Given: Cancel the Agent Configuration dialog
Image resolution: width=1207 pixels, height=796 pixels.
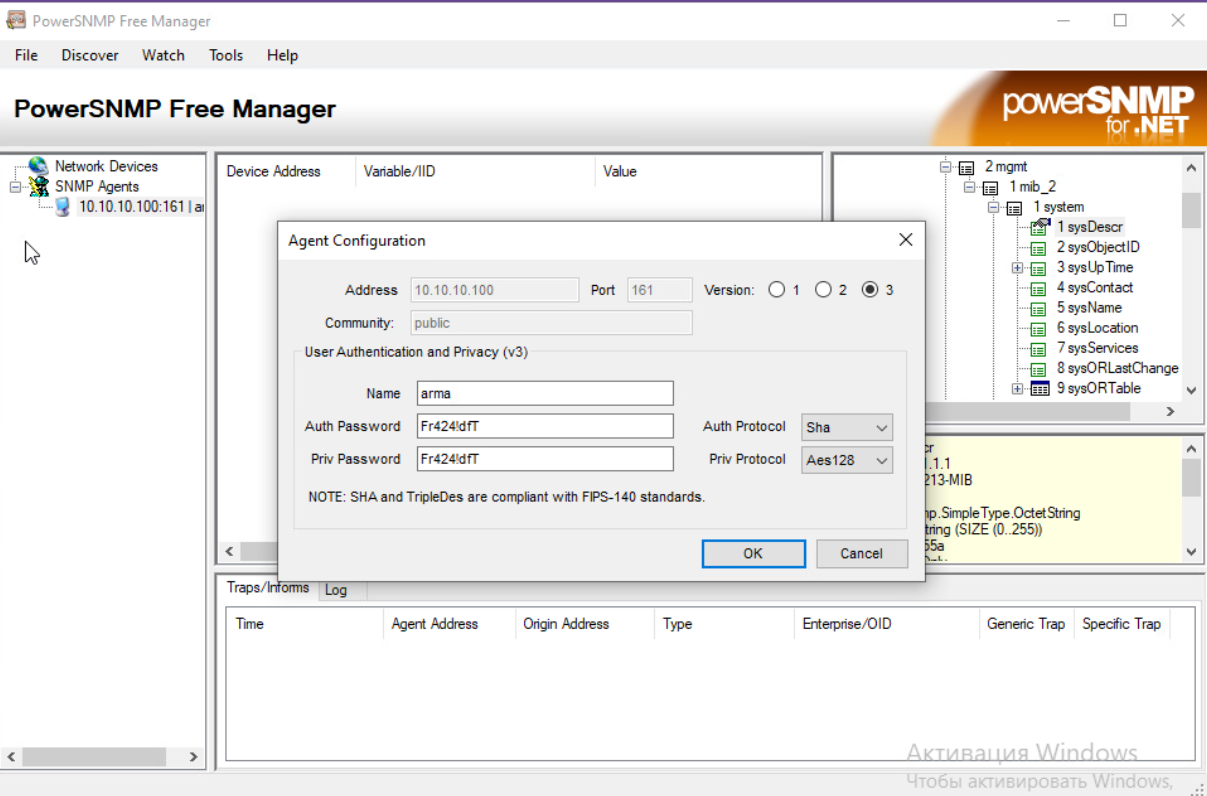Looking at the screenshot, I should pos(861,553).
